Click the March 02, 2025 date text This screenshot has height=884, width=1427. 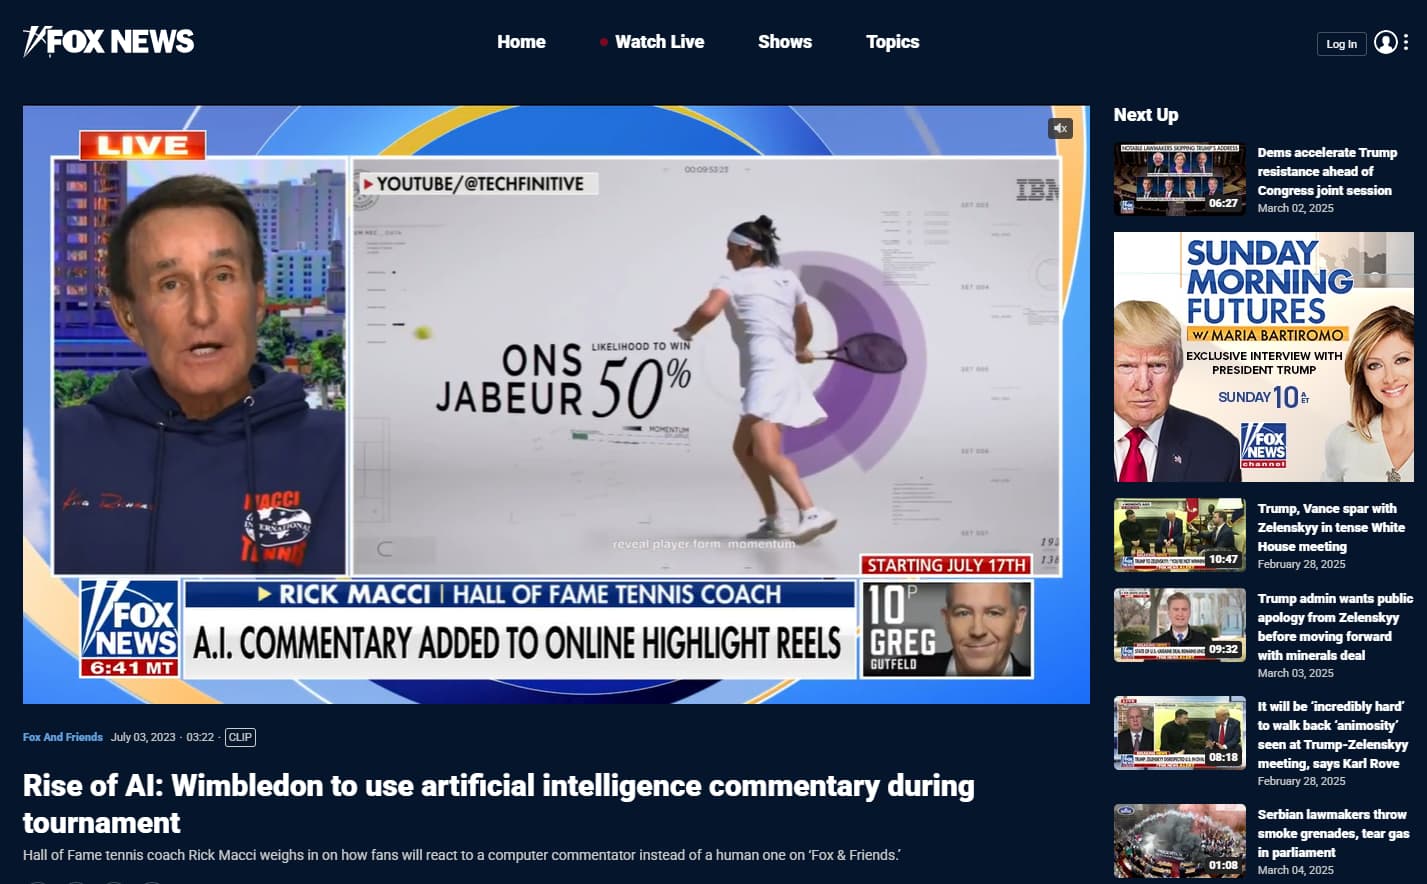click(x=1296, y=208)
